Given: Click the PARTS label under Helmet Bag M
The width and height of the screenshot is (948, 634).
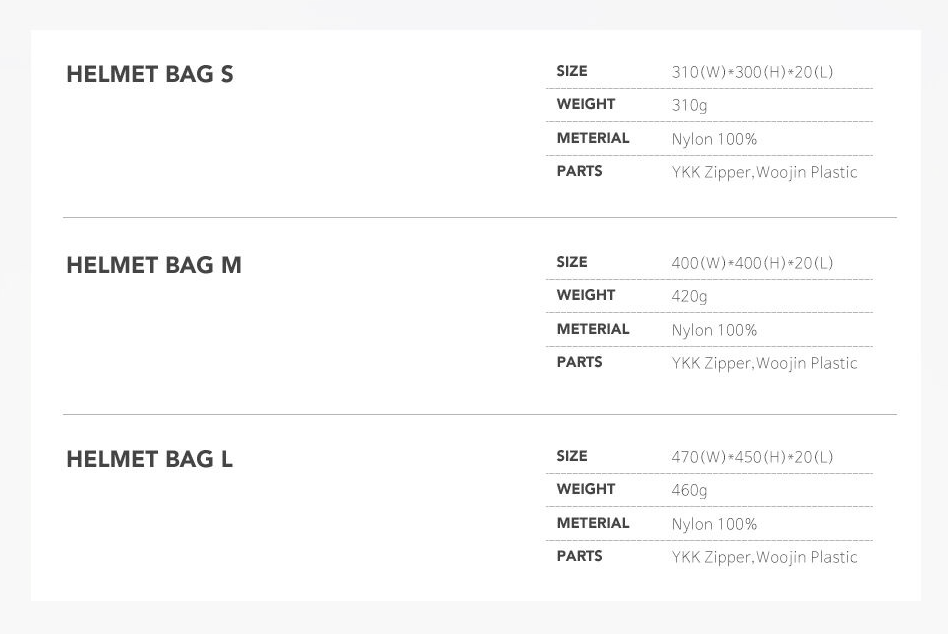Looking at the screenshot, I should 580,362.
